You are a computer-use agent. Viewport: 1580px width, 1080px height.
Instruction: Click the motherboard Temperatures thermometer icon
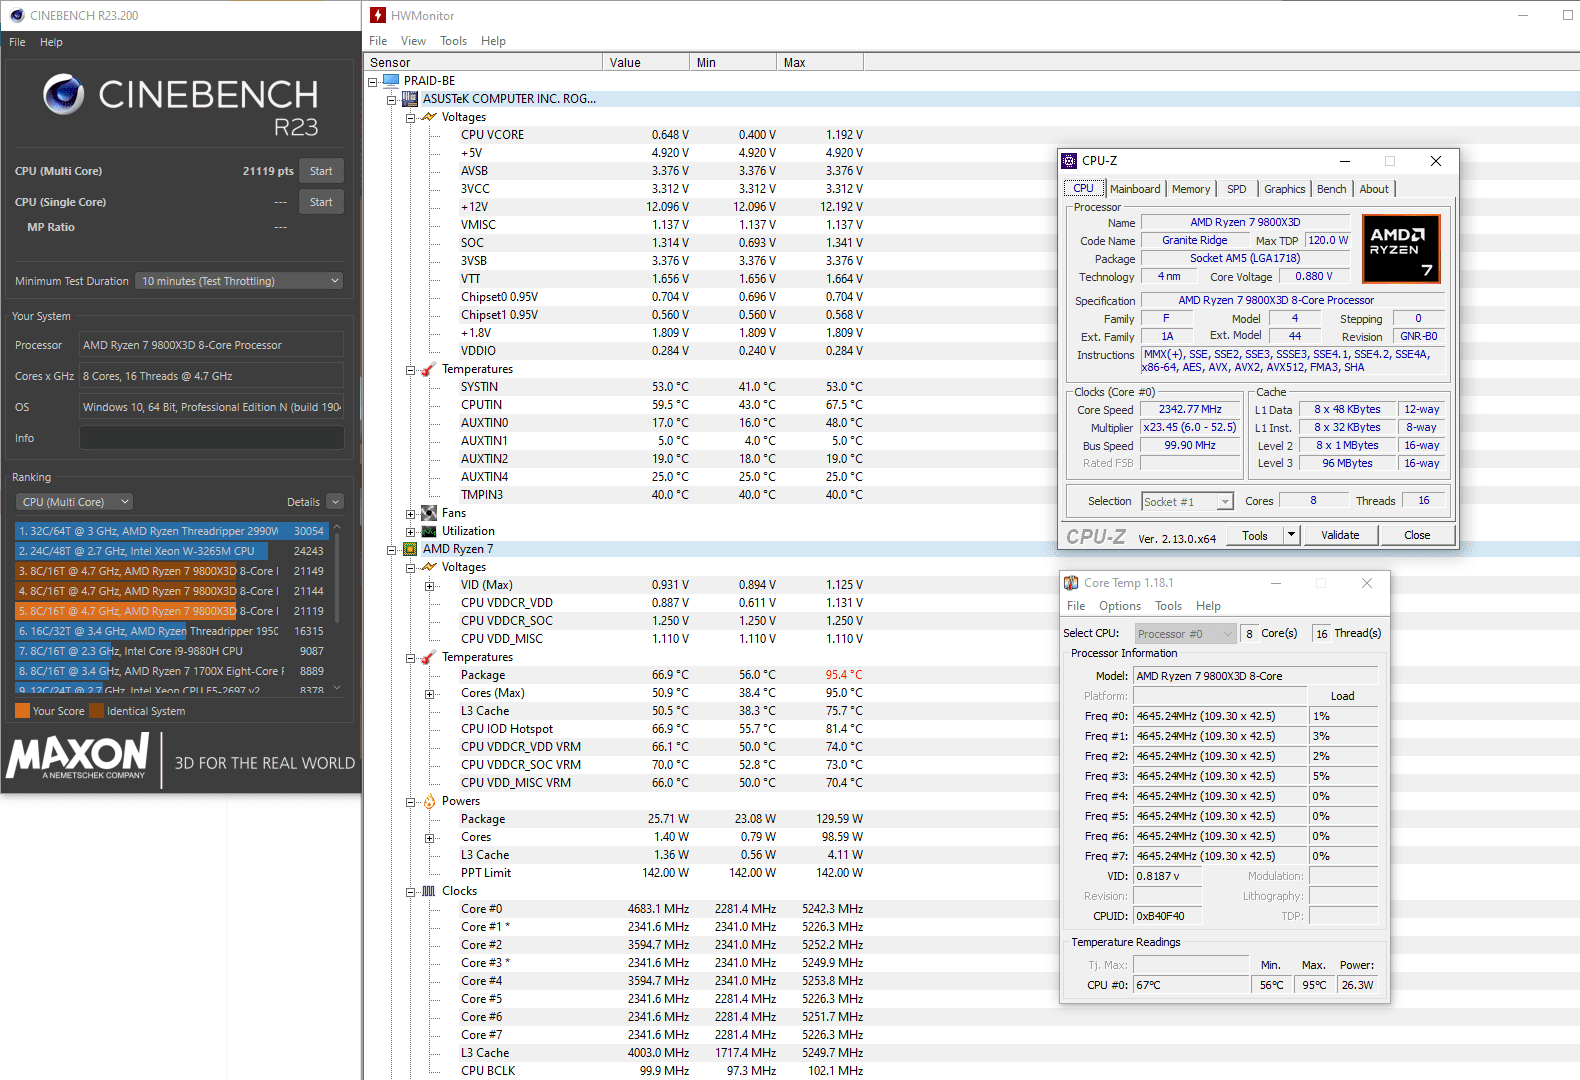[x=429, y=369]
